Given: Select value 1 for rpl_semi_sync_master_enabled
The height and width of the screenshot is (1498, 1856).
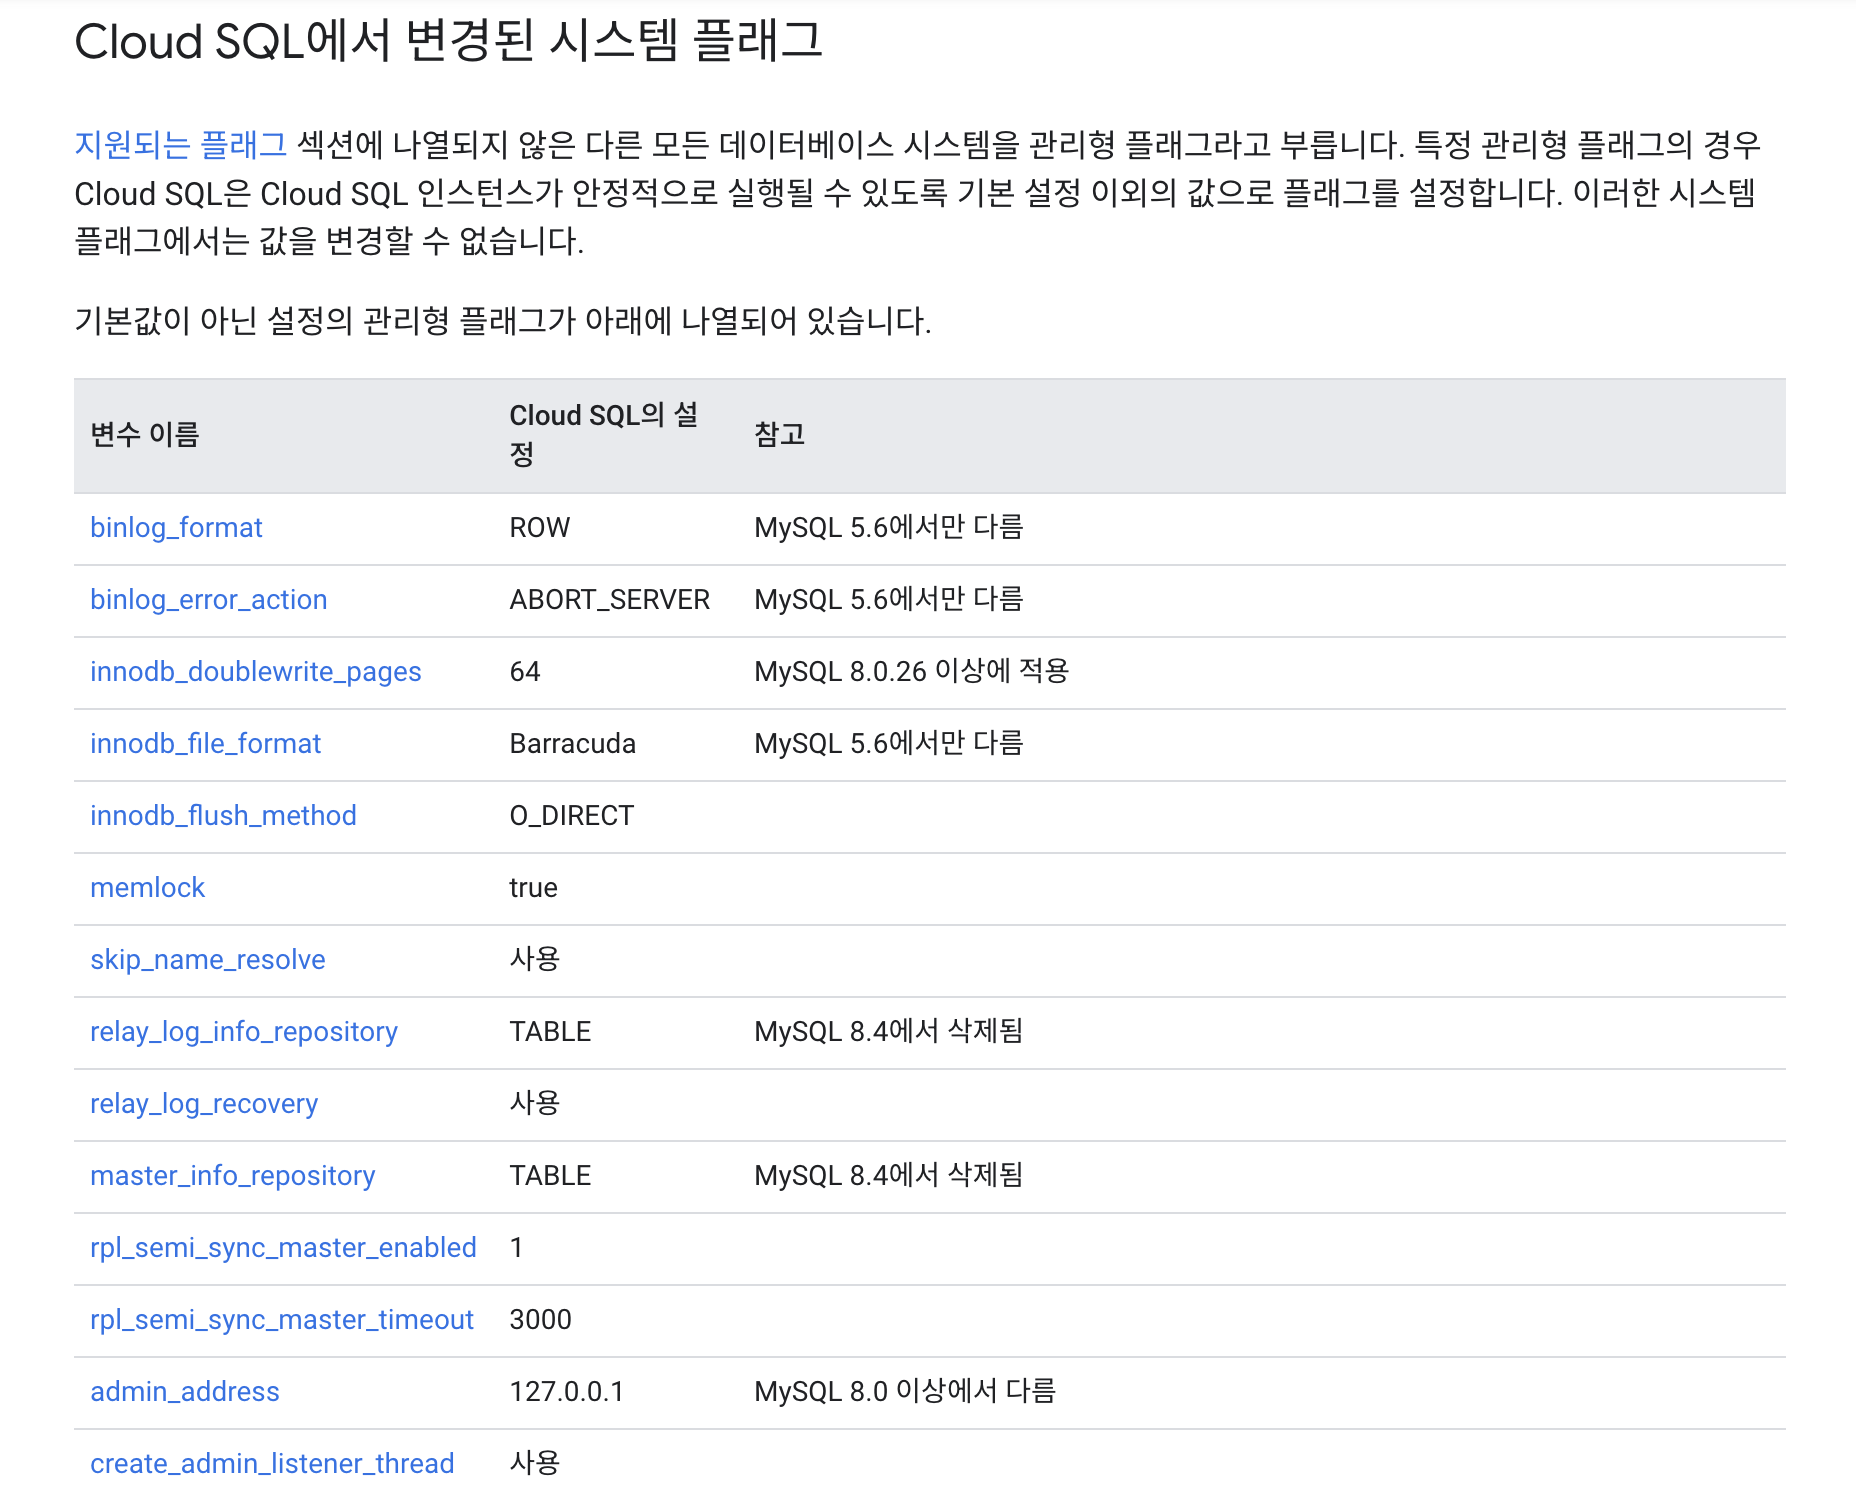Looking at the screenshot, I should tap(517, 1248).
